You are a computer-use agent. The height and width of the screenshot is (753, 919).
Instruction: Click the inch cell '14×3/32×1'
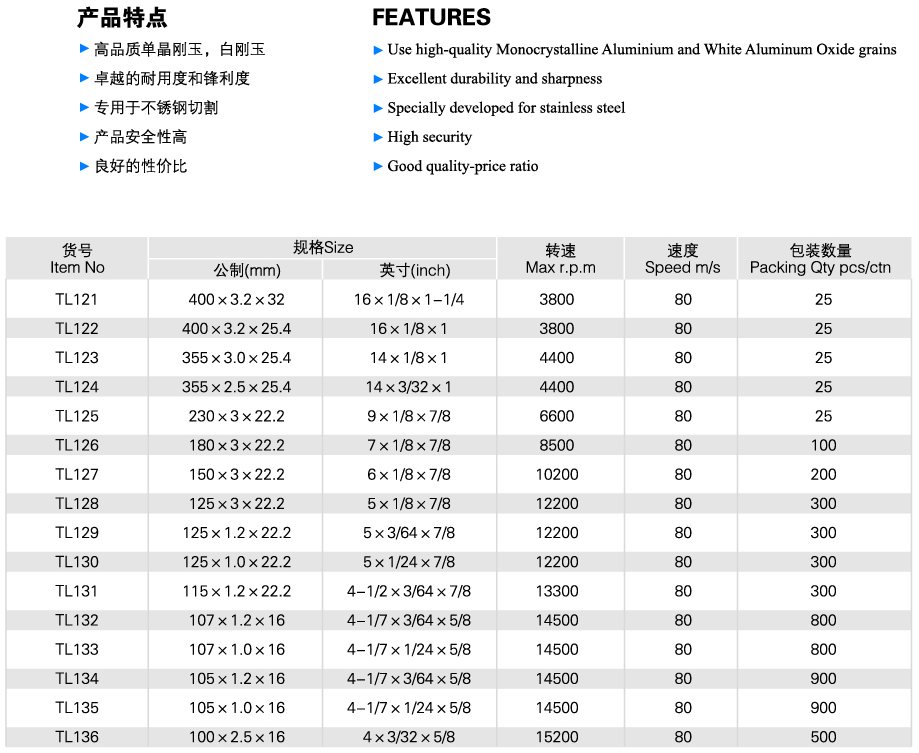coord(409,387)
